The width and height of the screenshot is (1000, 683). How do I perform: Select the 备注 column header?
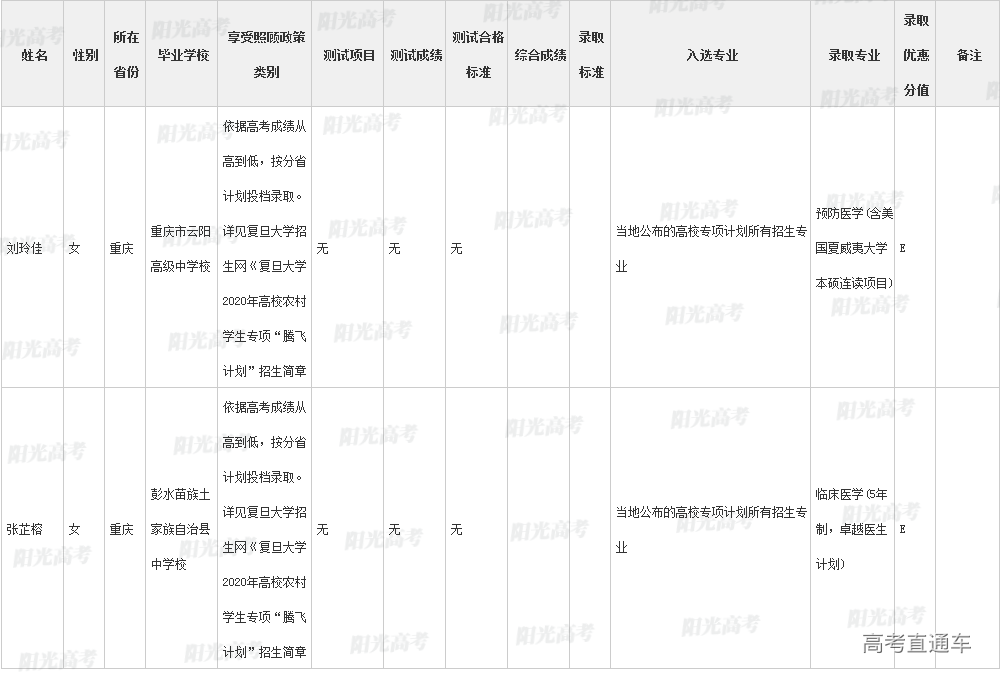[969, 55]
